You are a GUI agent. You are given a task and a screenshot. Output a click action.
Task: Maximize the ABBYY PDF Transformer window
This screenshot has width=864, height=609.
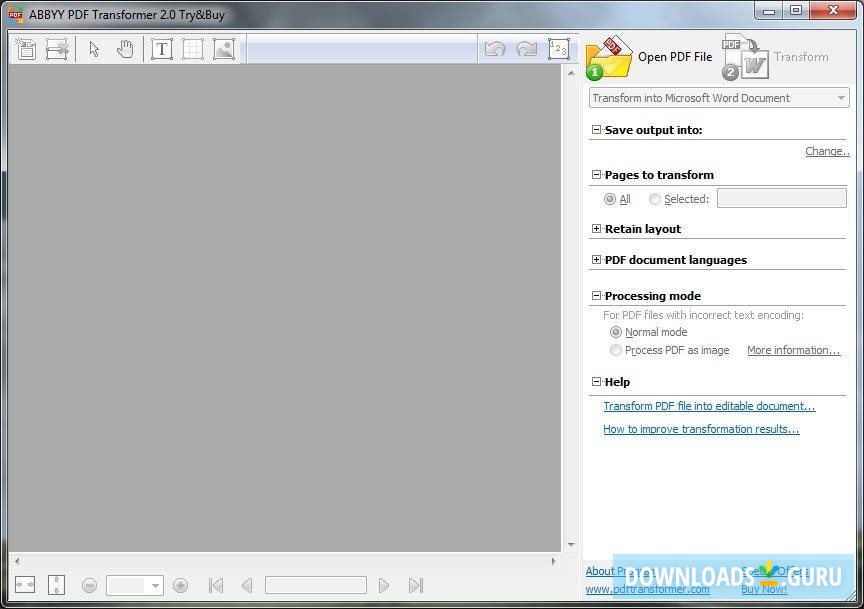[796, 10]
